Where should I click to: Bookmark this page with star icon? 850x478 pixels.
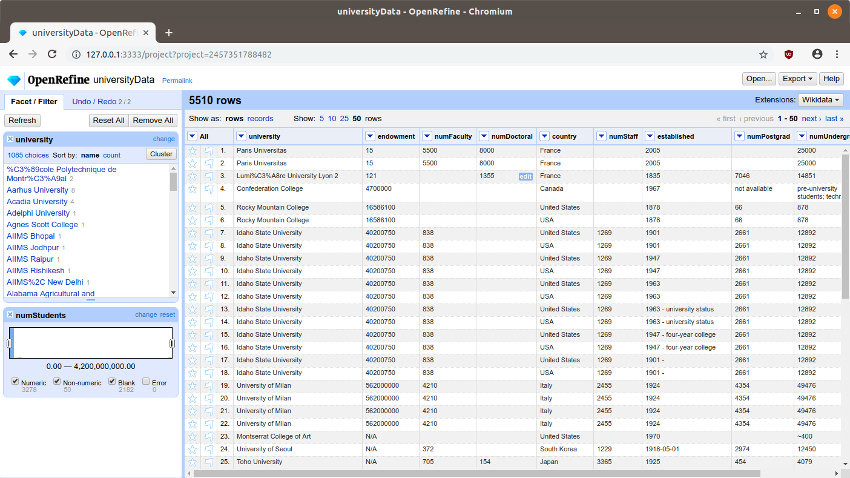click(x=763, y=54)
